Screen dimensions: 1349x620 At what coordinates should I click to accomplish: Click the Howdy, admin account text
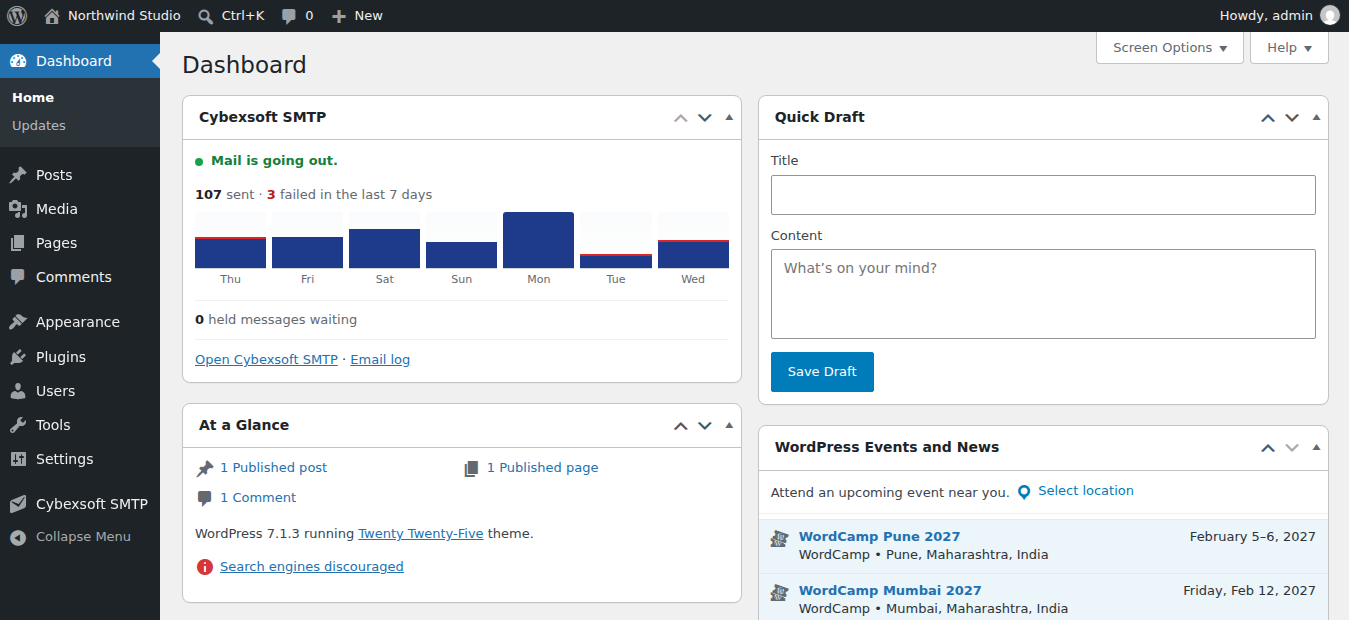(1266, 16)
